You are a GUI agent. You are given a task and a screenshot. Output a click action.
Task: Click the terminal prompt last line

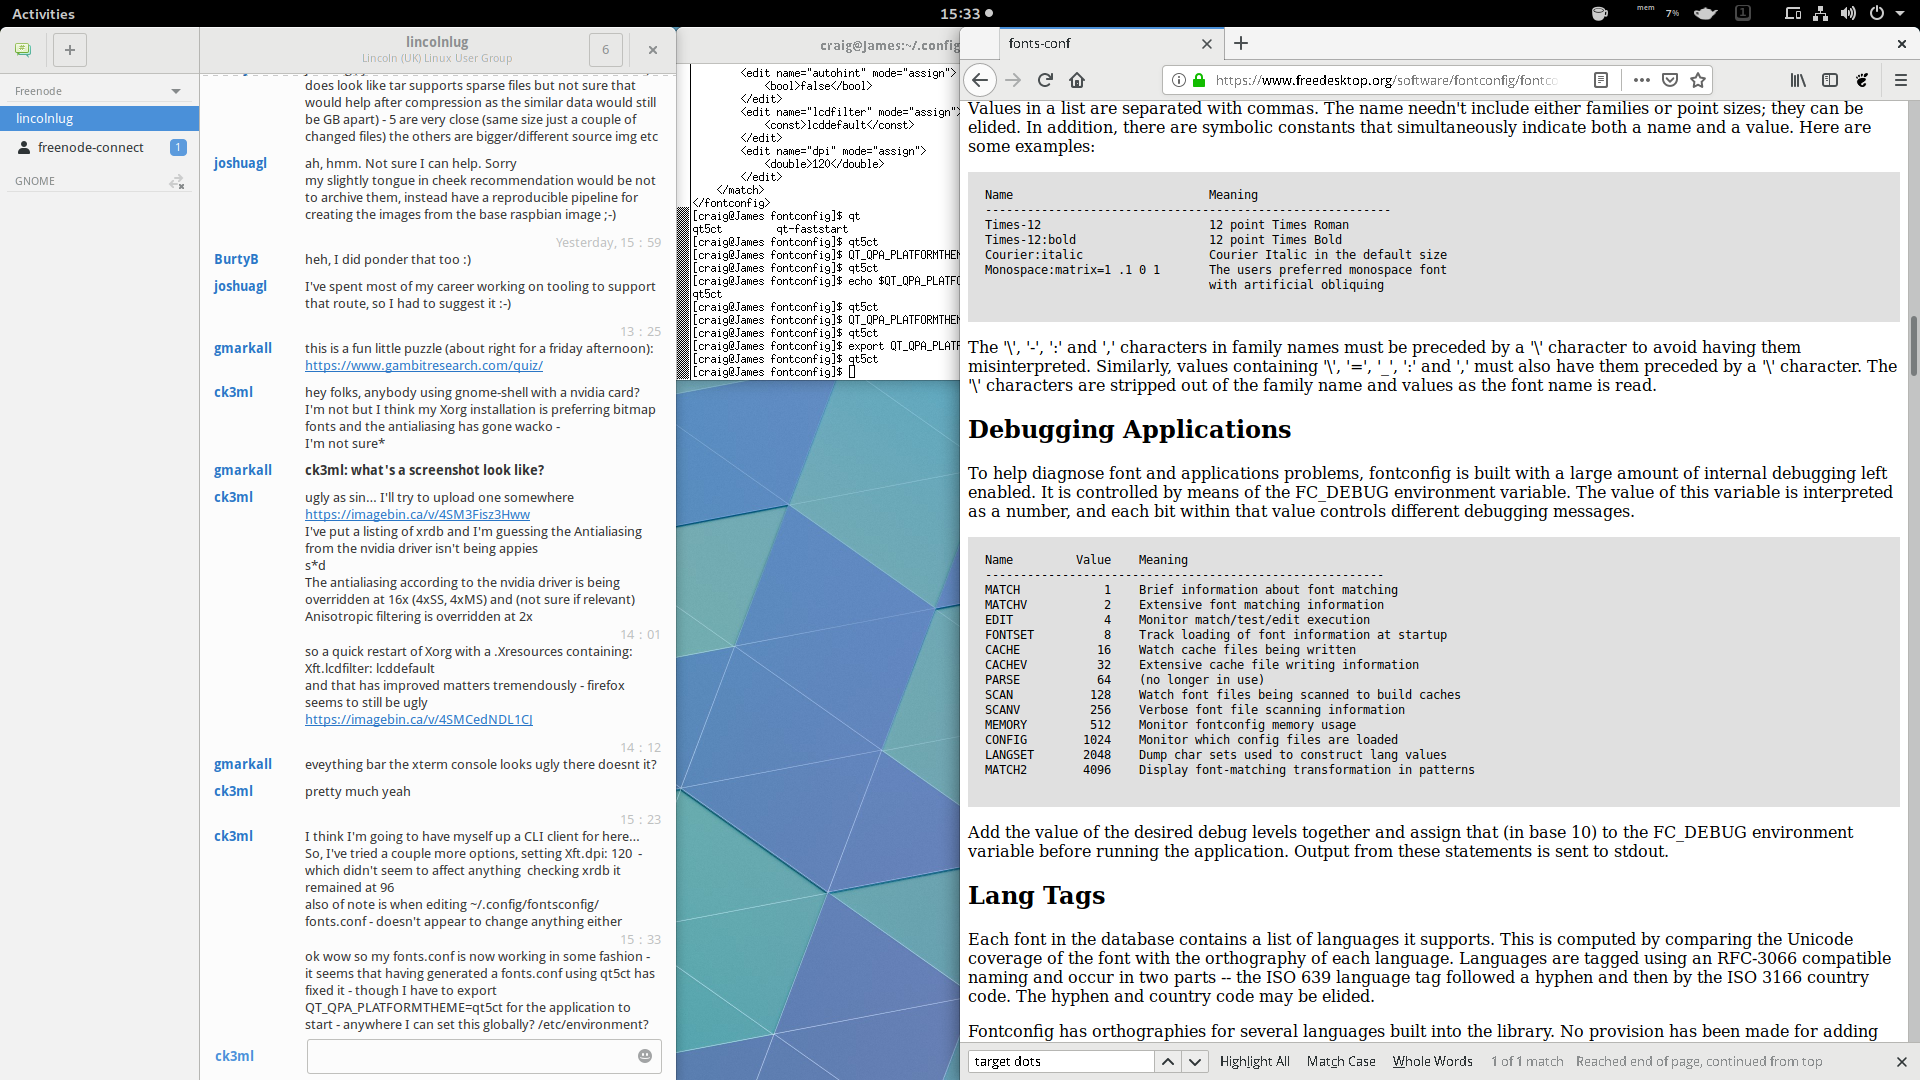pos(775,372)
